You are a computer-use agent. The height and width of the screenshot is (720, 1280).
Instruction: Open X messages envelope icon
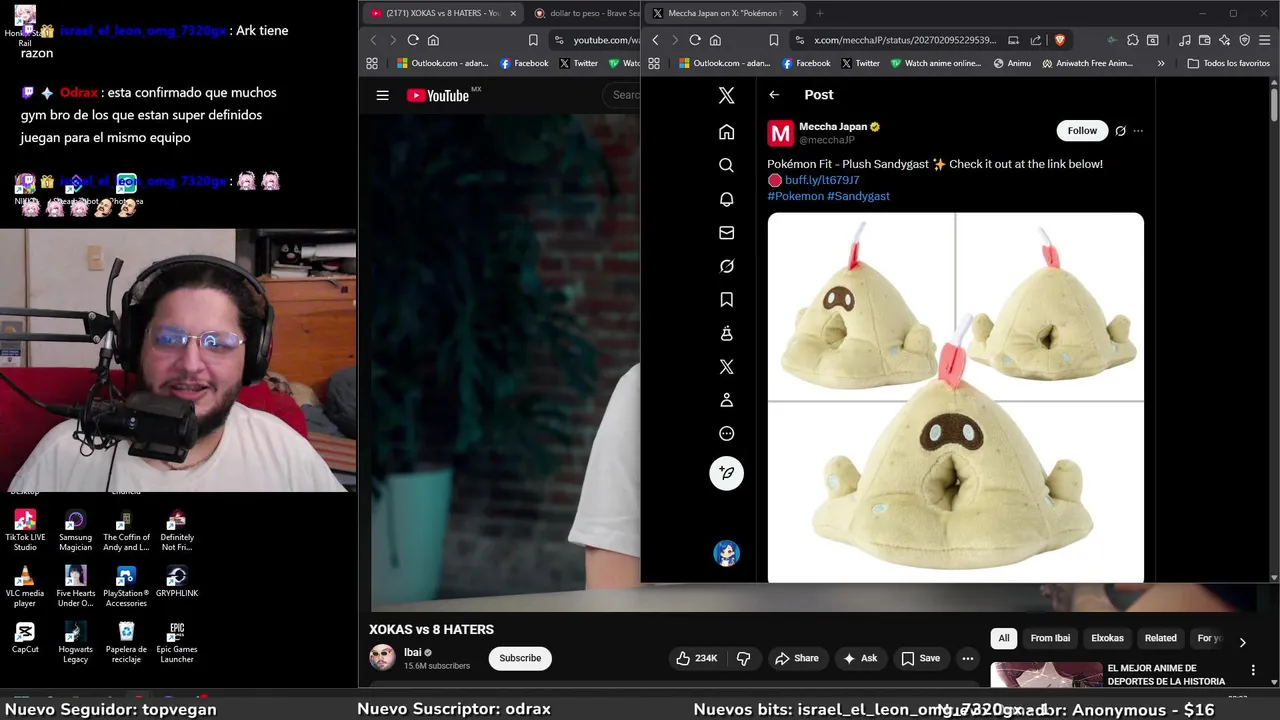coord(727,232)
